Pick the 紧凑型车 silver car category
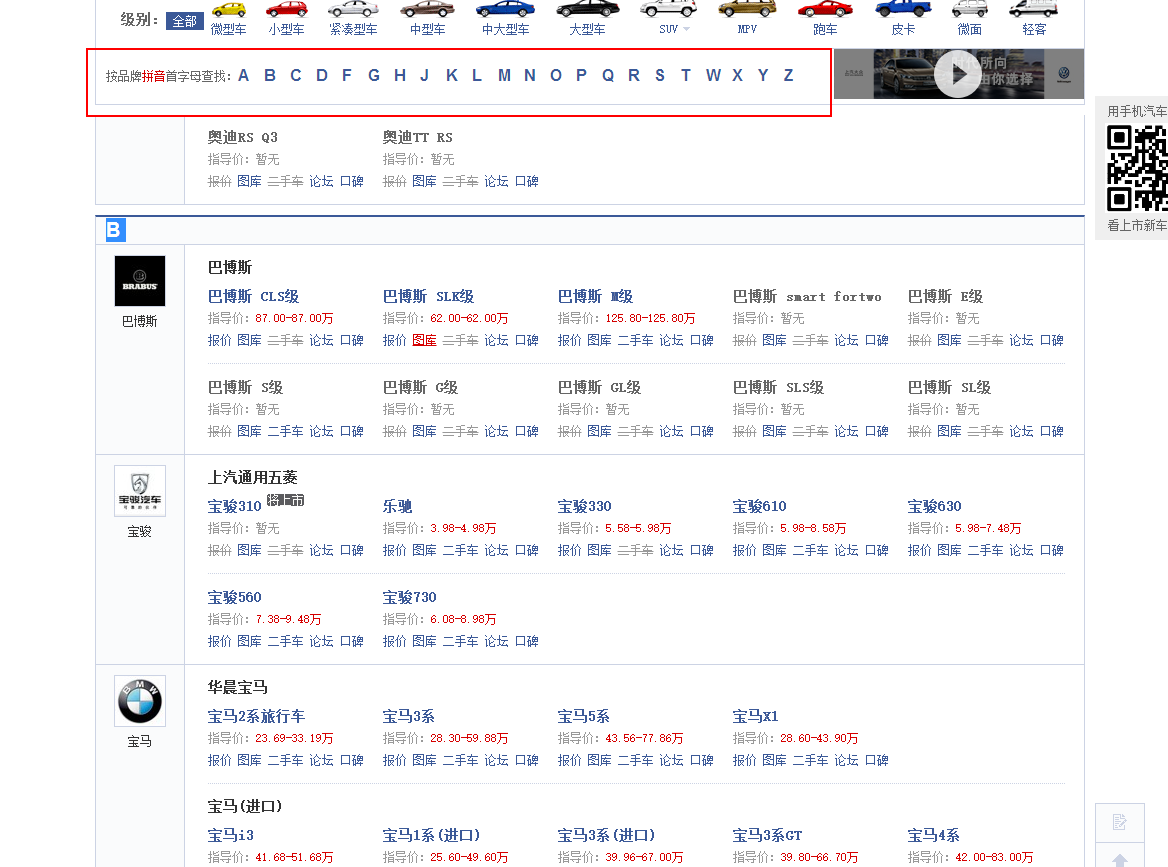Screen dimensions: 1168x867 click(353, 10)
